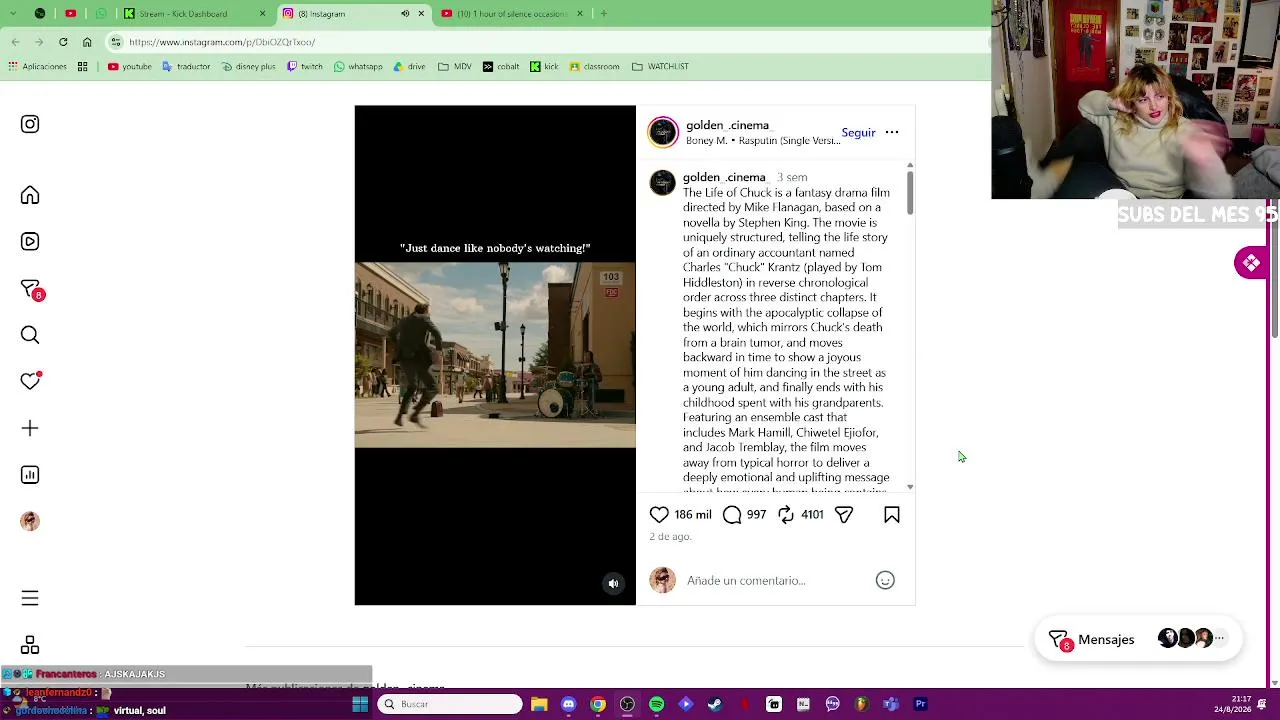Viewport: 1280px width, 720px height.
Task: Open youtube bookmark
Action: click(x=130, y=67)
